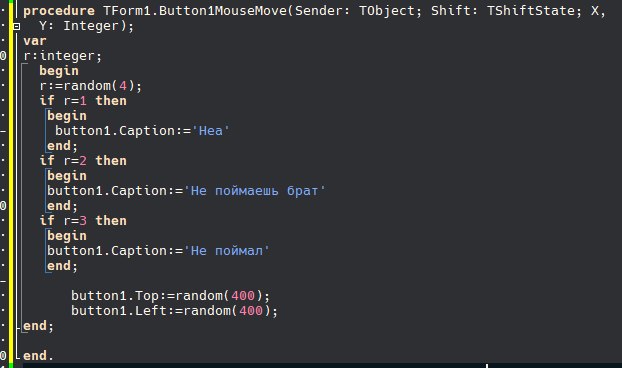Click the 'TShiftState' type name
This screenshot has height=368, width=622.
coord(531,11)
